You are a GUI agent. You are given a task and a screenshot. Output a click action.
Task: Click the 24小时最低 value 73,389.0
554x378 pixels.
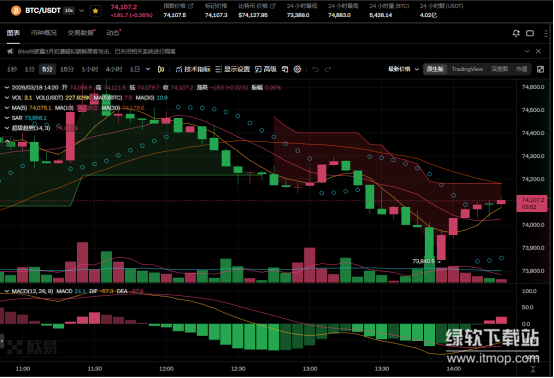(297, 15)
